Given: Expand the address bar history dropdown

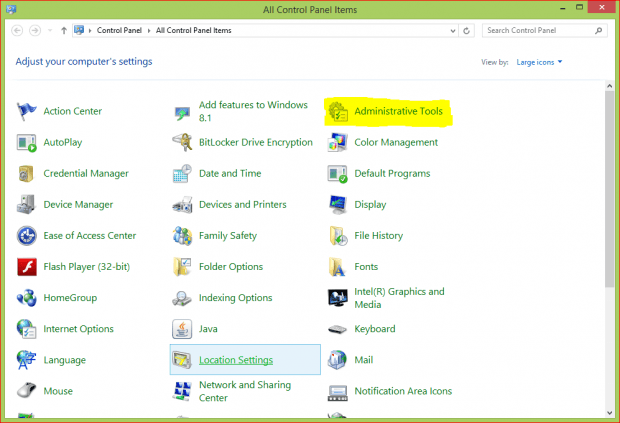Looking at the screenshot, I should tap(453, 30).
